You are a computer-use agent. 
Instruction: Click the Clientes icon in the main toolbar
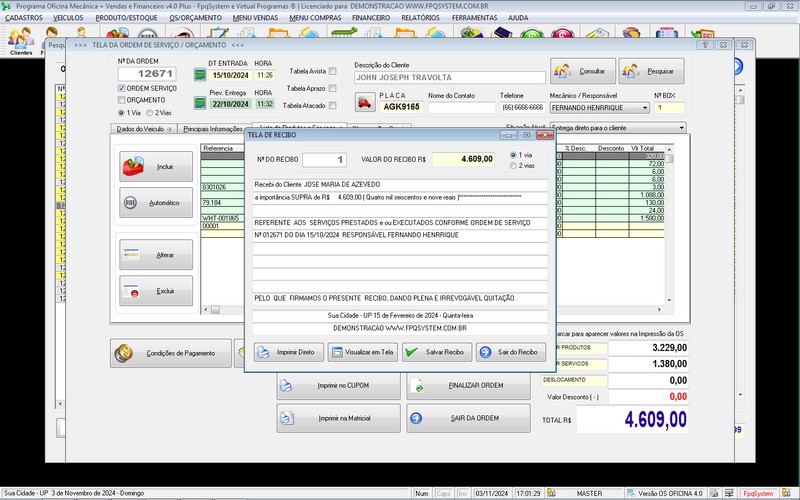[20, 40]
